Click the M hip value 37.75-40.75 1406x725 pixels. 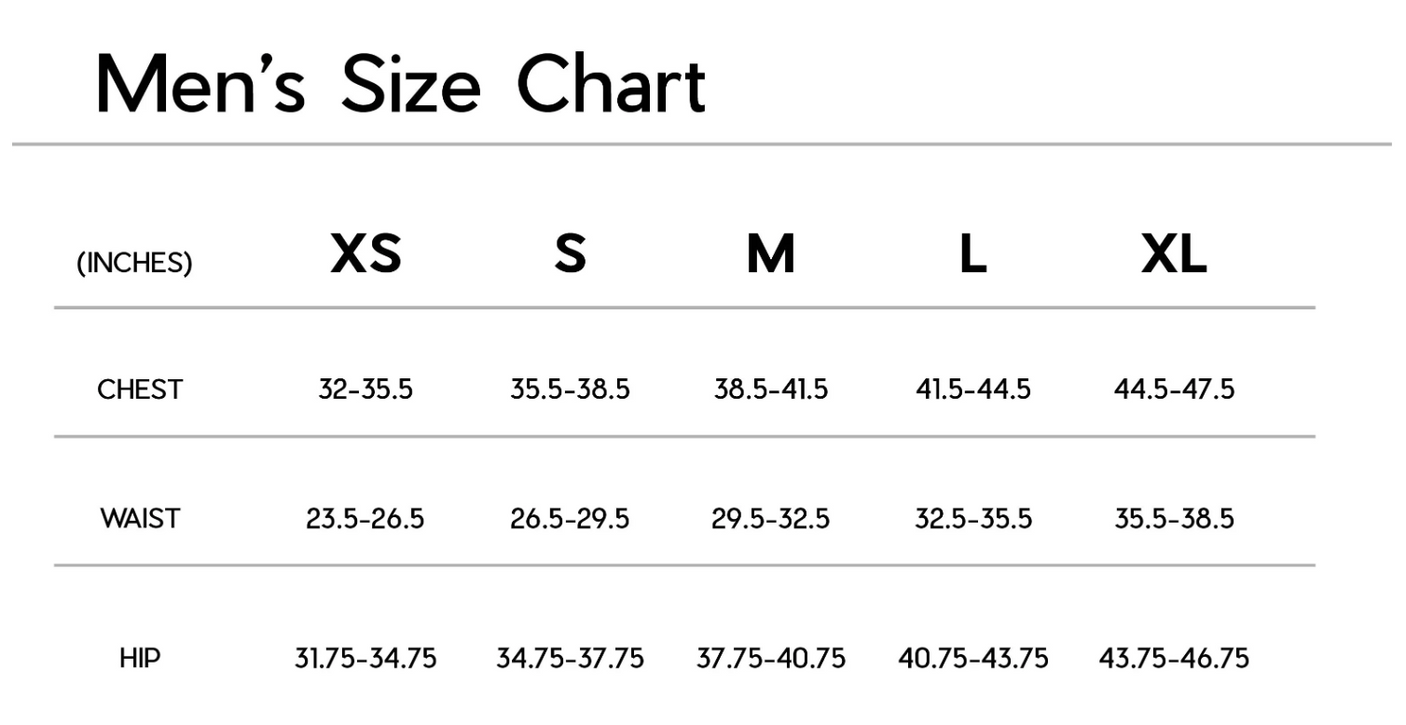(771, 658)
